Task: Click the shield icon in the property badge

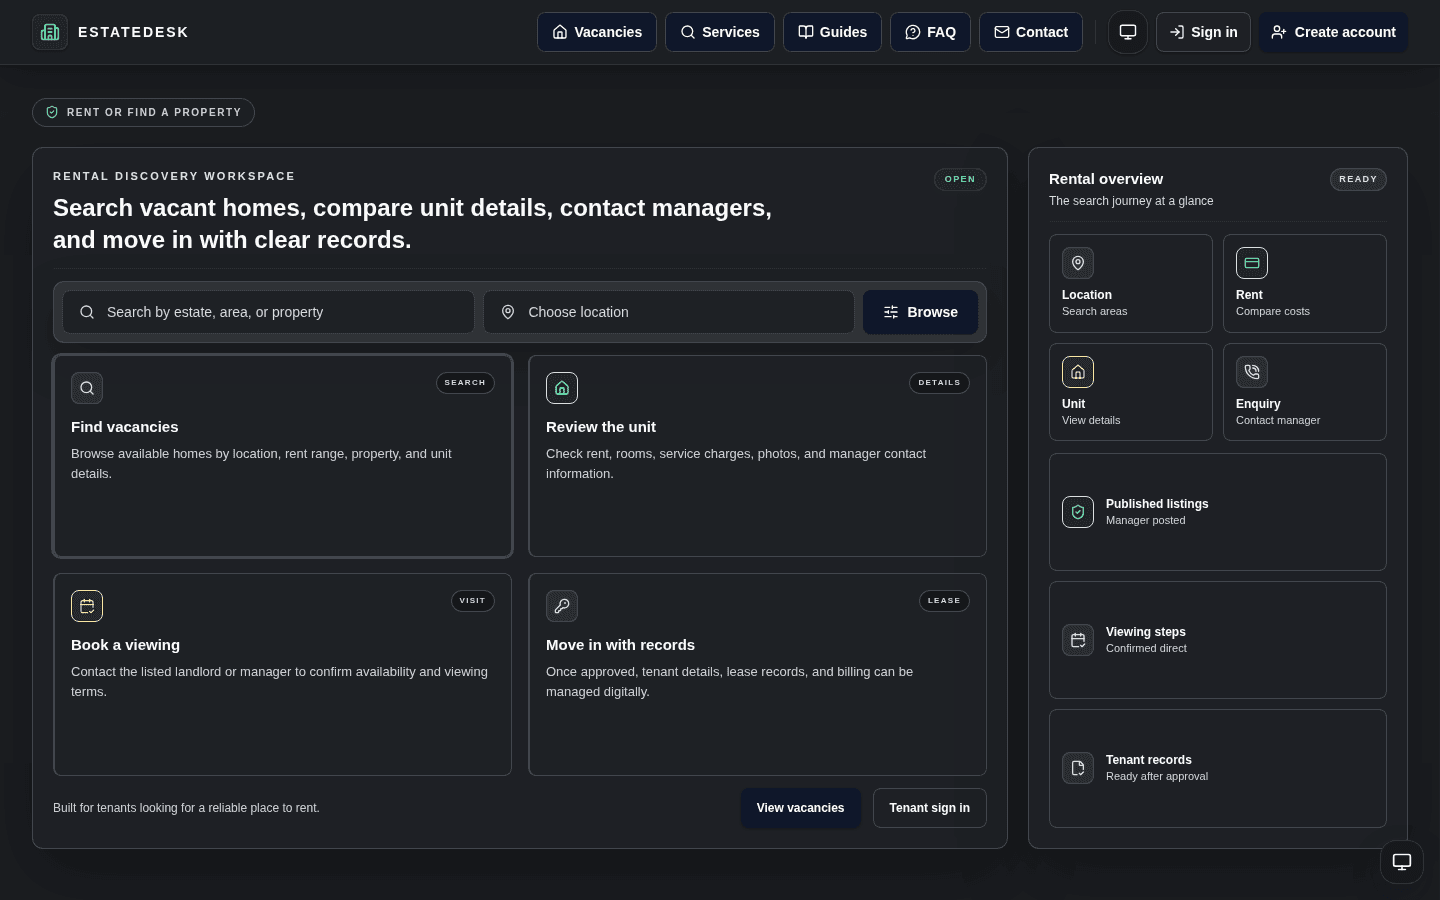Action: coord(52,112)
